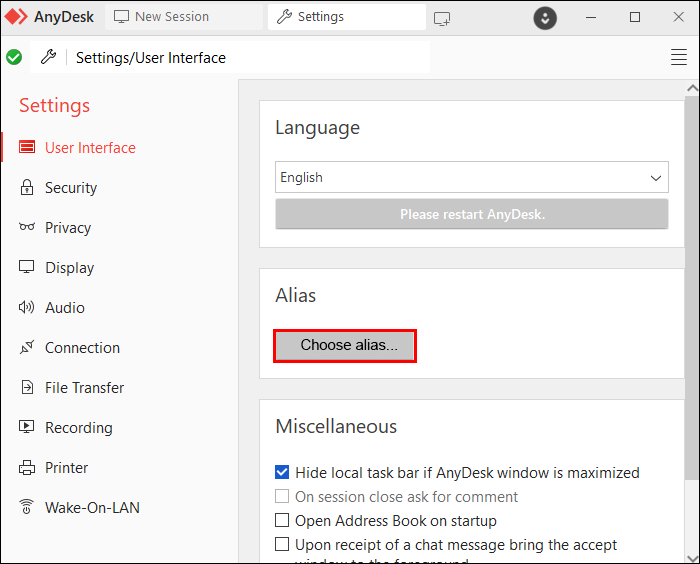This screenshot has height=564, width=700.
Task: Click the Choose alias button
Action: [345, 346]
